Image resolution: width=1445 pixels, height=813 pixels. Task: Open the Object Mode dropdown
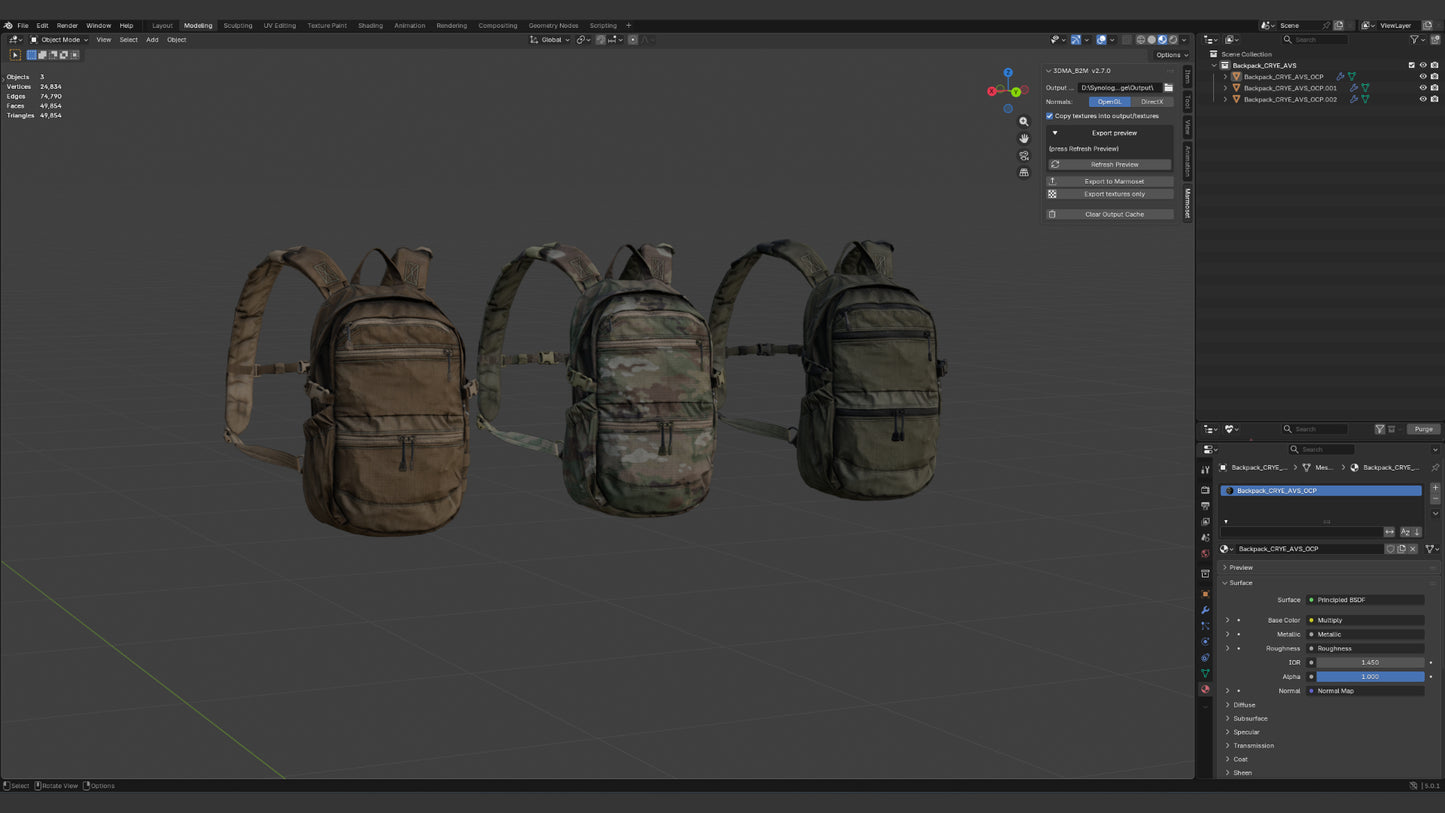pyautogui.click(x=59, y=40)
